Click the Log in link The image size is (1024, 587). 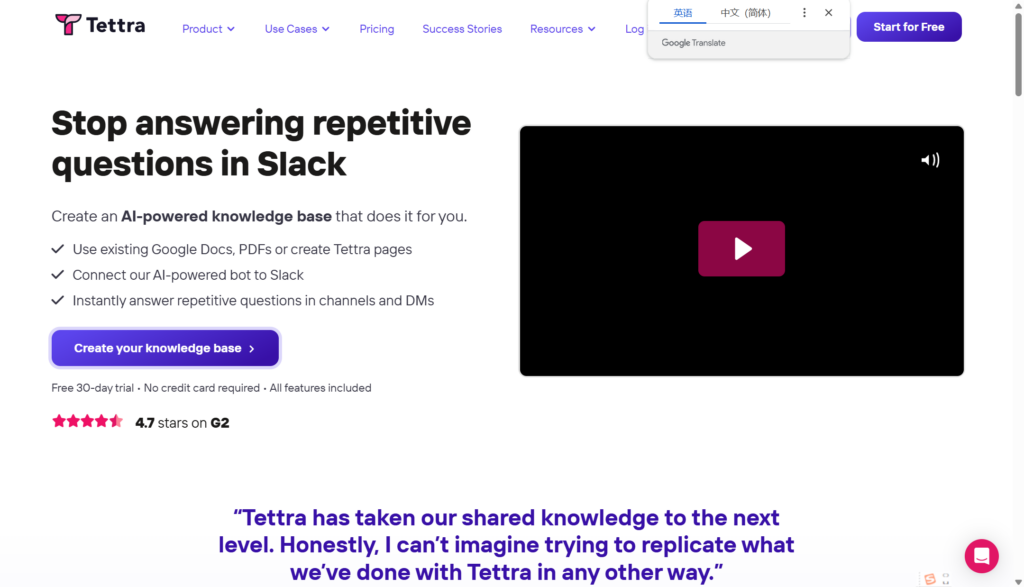(x=635, y=29)
